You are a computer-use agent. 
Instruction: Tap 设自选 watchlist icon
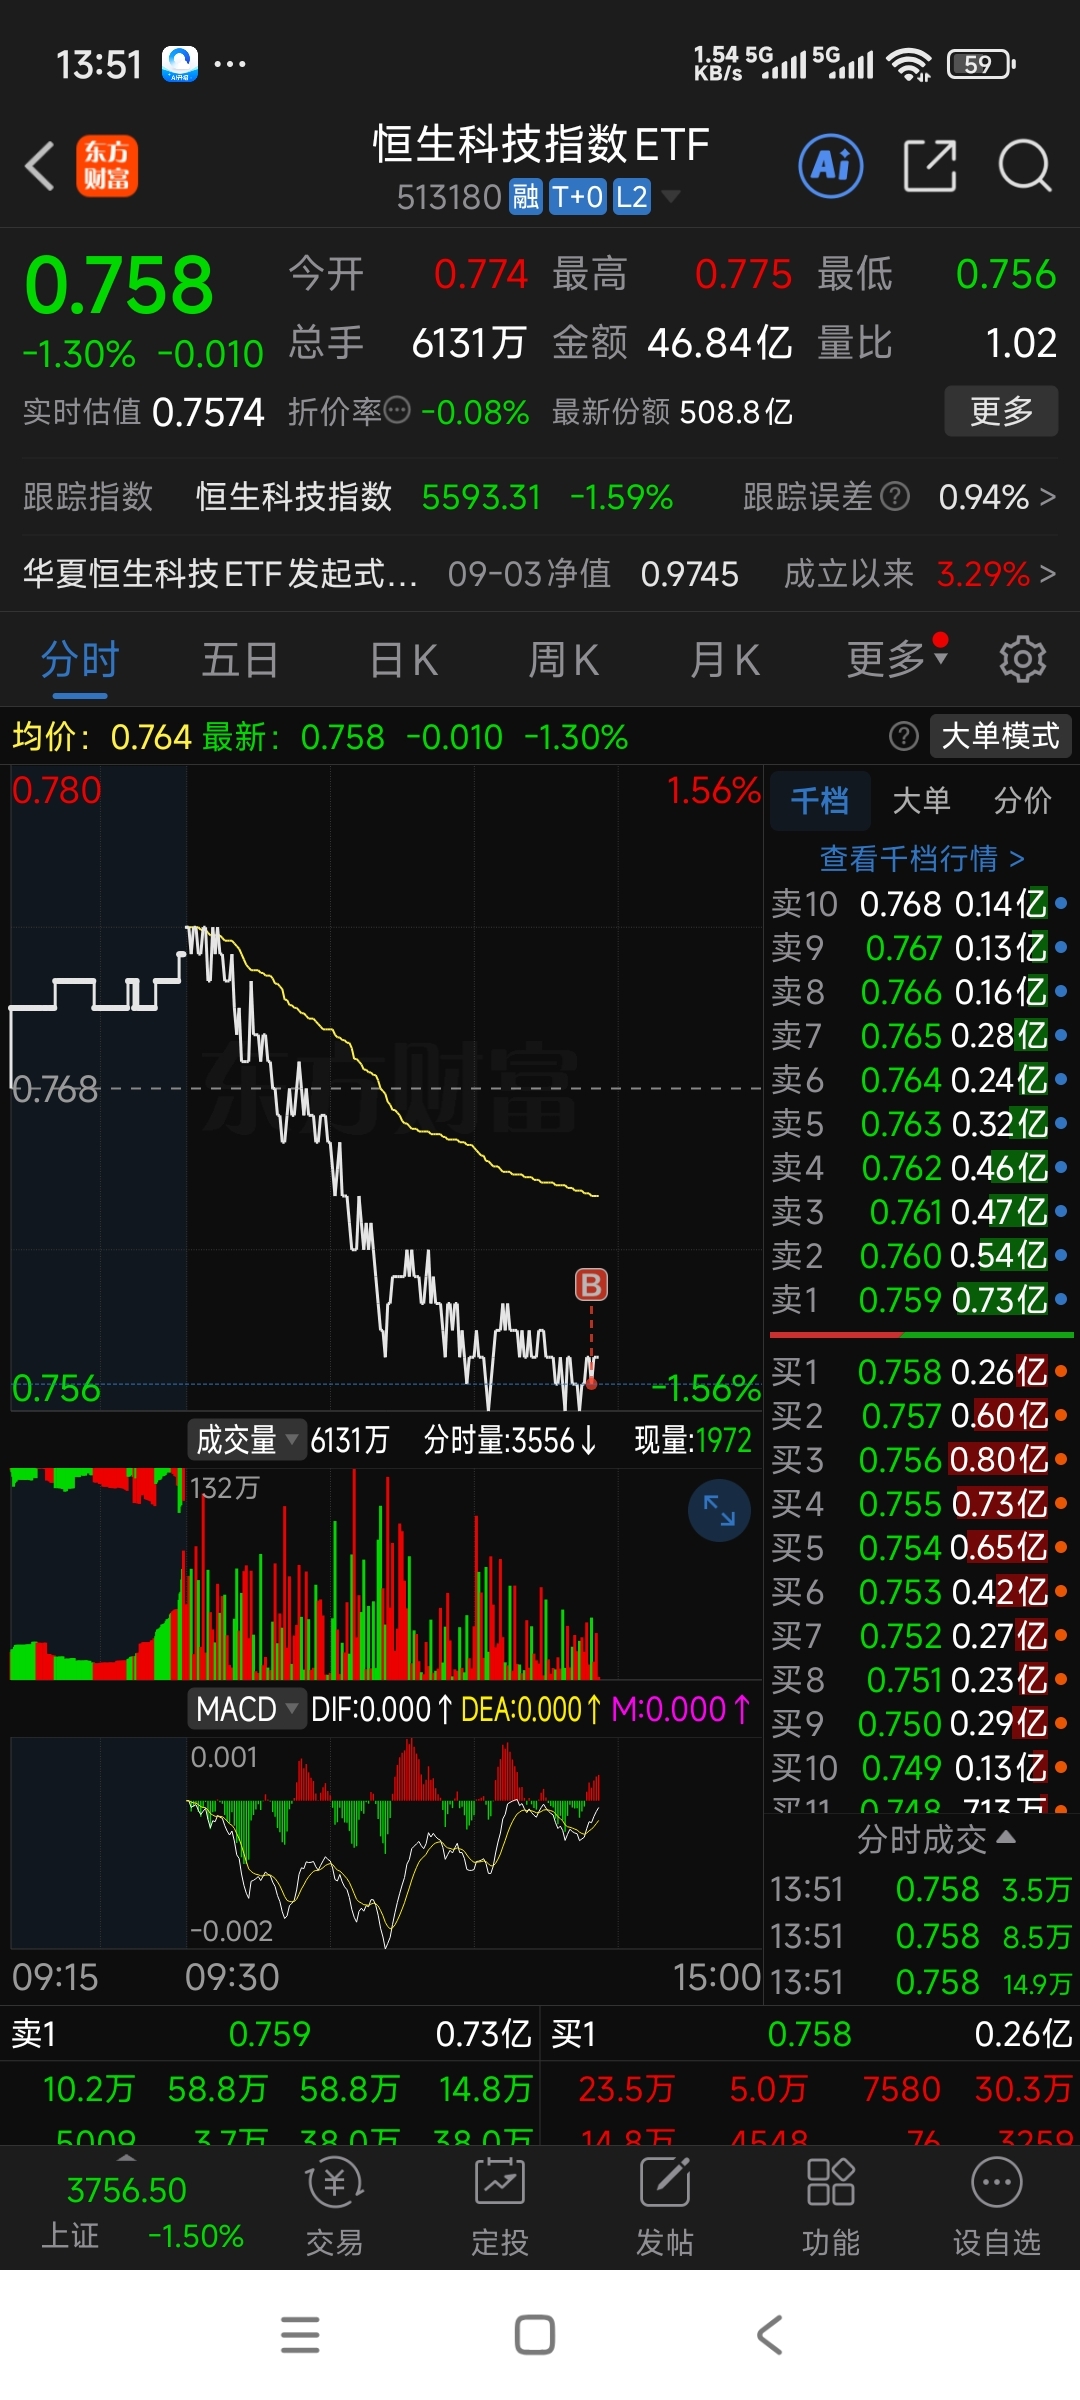coord(996,2208)
